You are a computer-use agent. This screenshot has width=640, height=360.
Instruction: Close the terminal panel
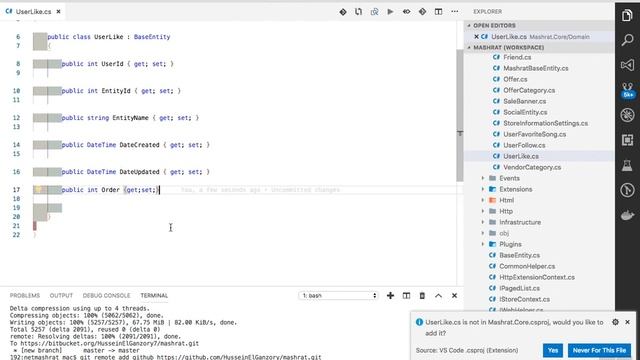(454, 296)
